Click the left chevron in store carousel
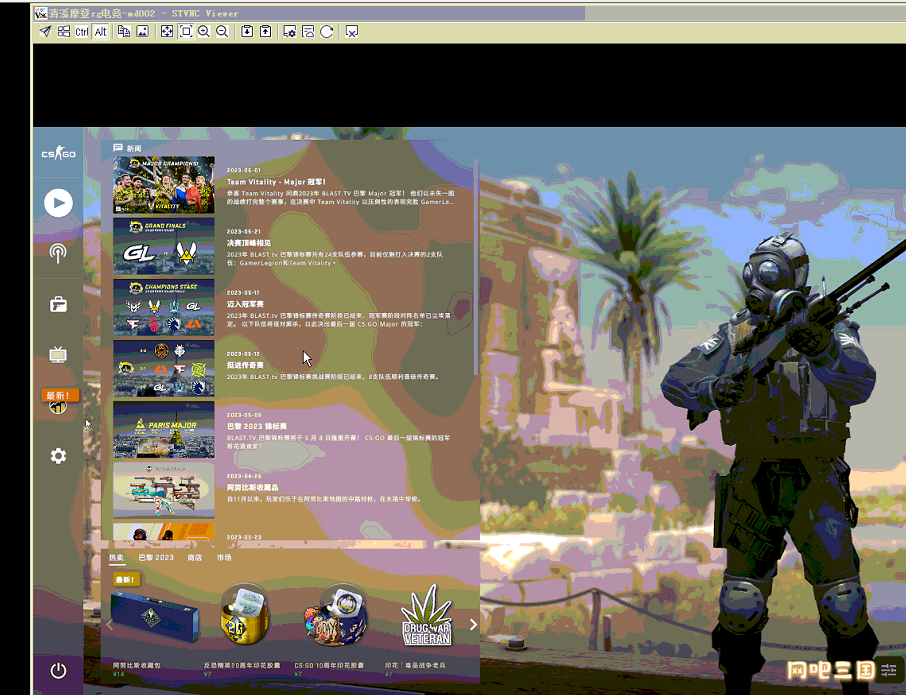 [x=109, y=625]
